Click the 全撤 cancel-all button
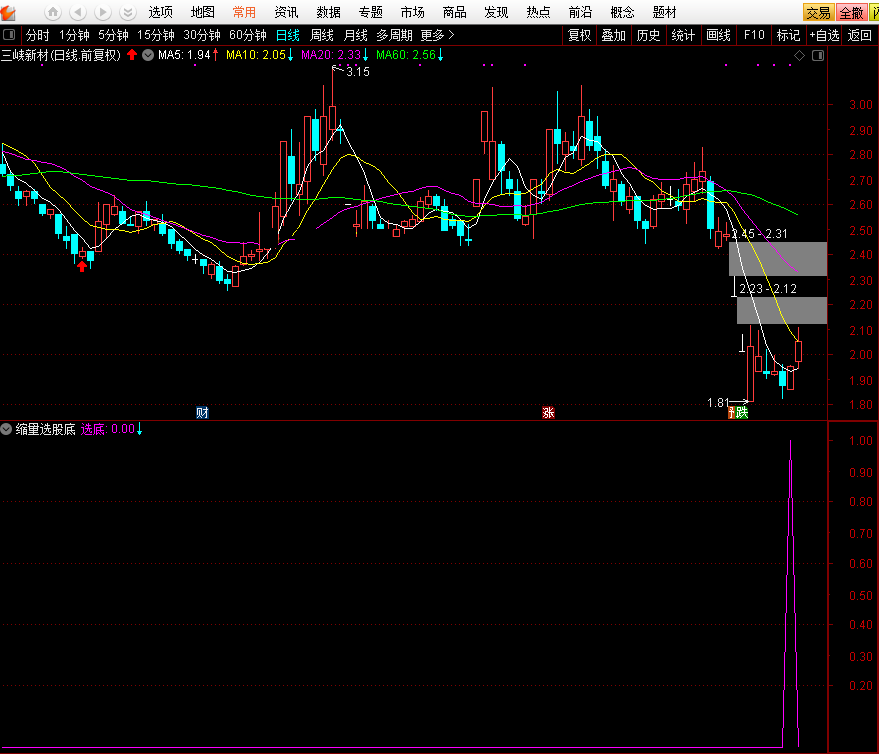Image resolution: width=879 pixels, height=754 pixels. click(851, 12)
